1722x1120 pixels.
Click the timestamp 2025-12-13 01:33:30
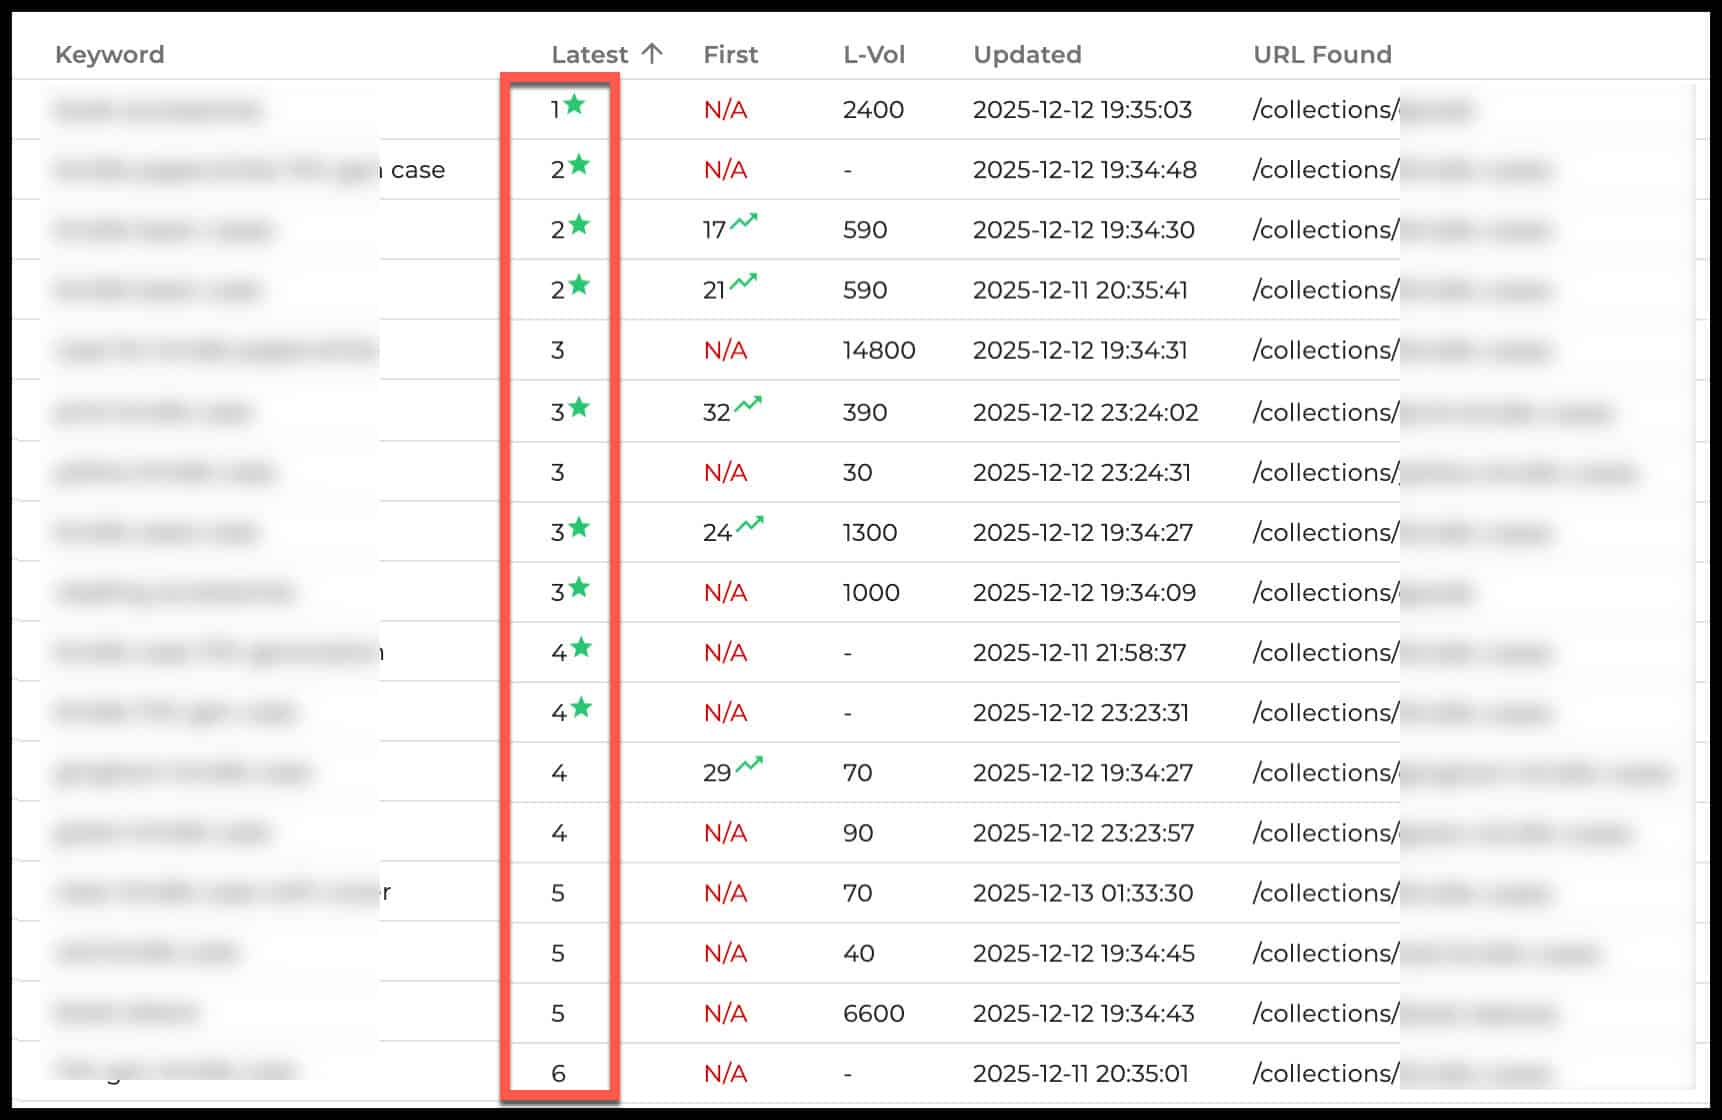pos(1083,893)
